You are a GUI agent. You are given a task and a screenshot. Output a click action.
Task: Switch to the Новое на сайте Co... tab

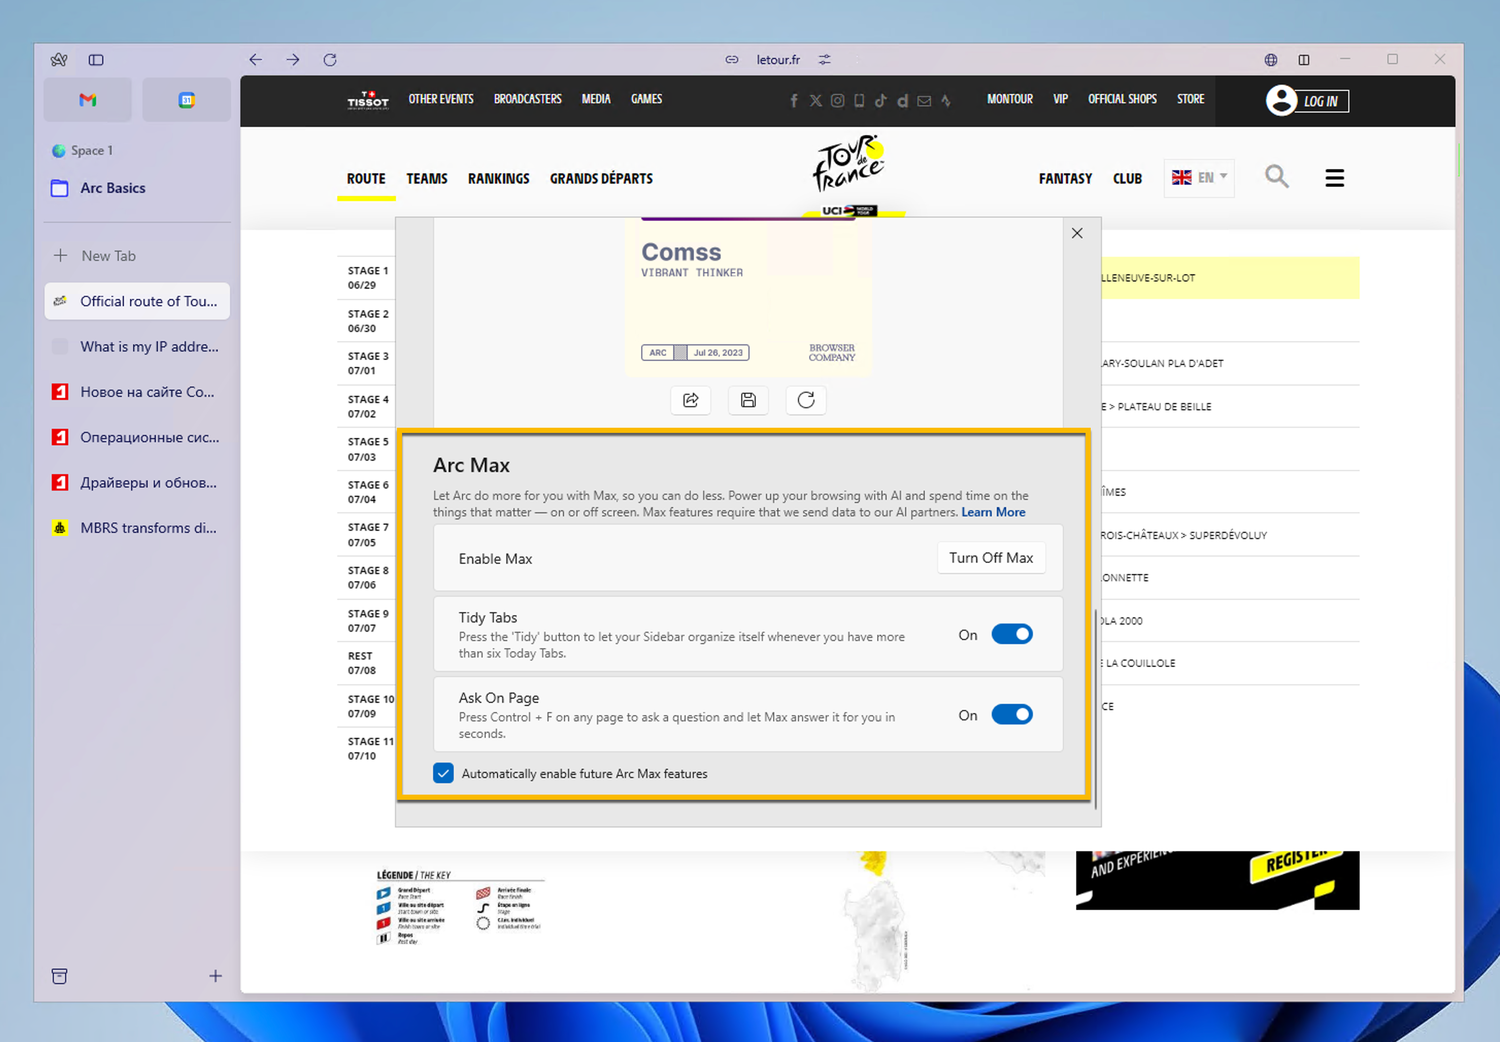pyautogui.click(x=138, y=392)
